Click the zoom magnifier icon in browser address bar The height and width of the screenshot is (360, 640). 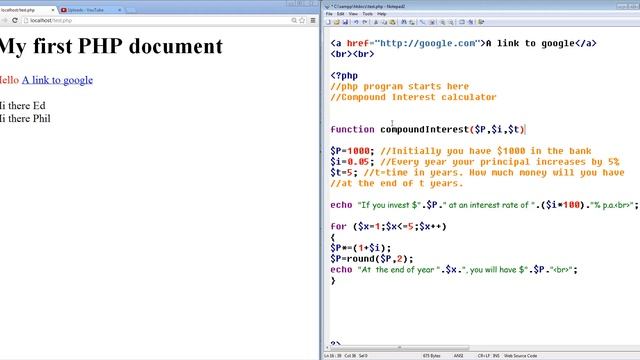(x=294, y=20)
